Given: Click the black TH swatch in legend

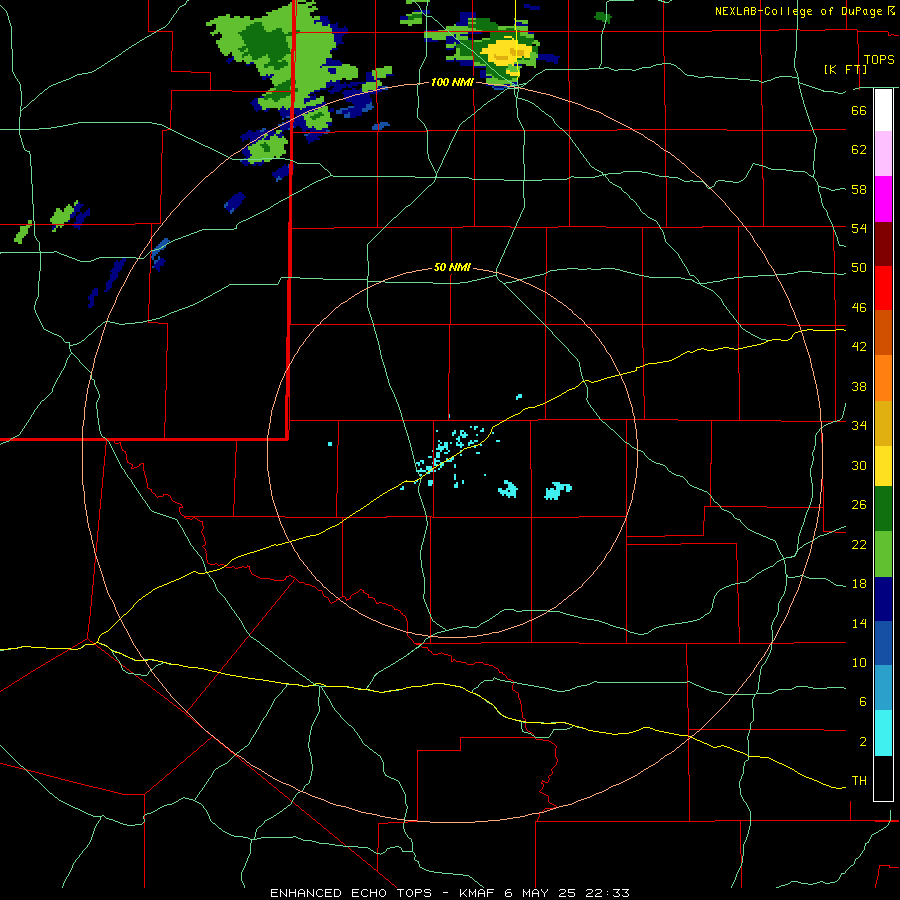Looking at the screenshot, I should pos(883,778).
